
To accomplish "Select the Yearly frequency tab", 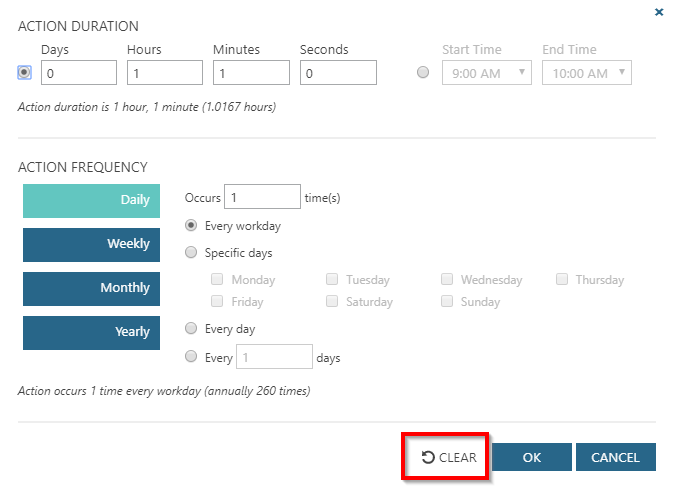I will click(x=91, y=332).
